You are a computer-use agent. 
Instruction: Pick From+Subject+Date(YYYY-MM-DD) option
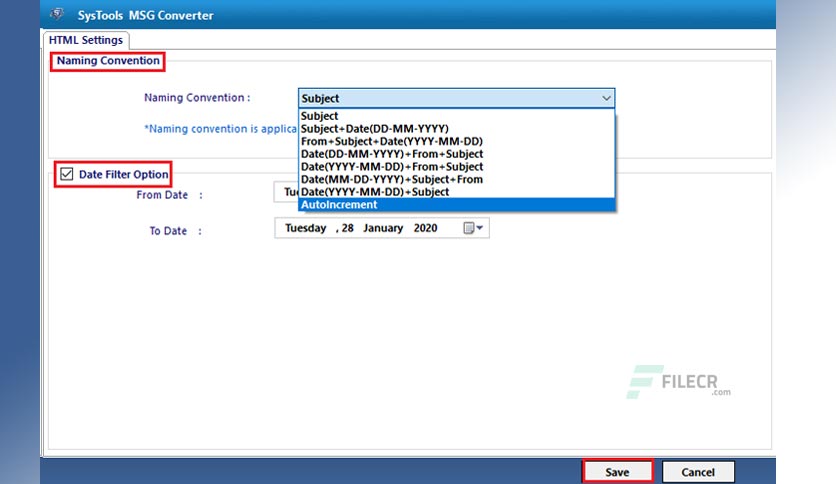[456, 141]
